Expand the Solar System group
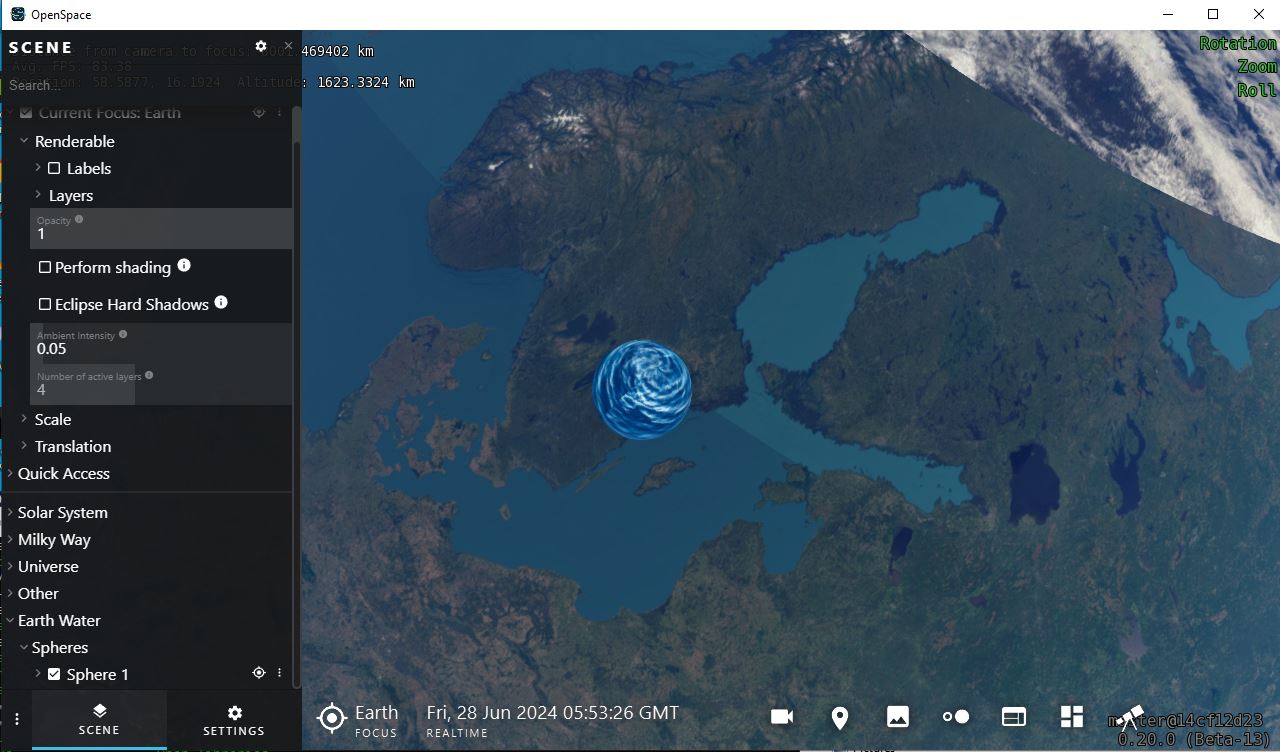 coord(10,512)
